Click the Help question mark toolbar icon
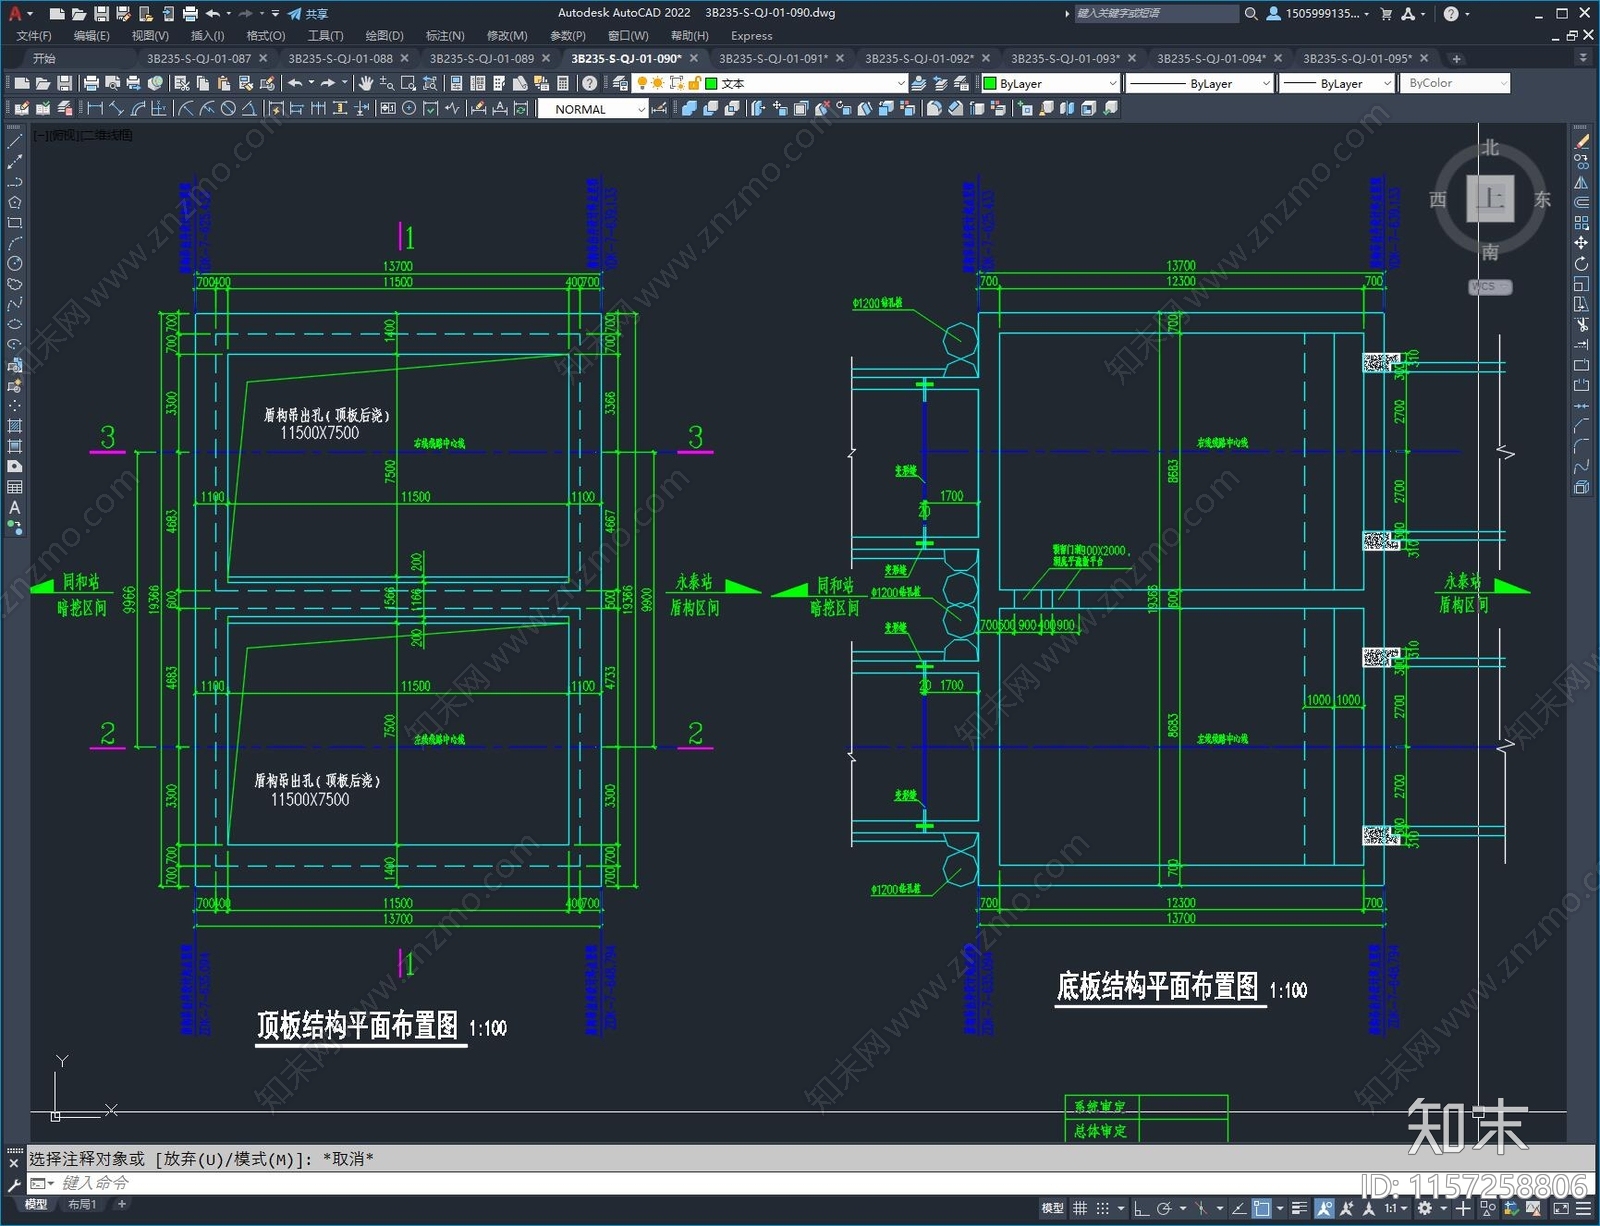 590,83
